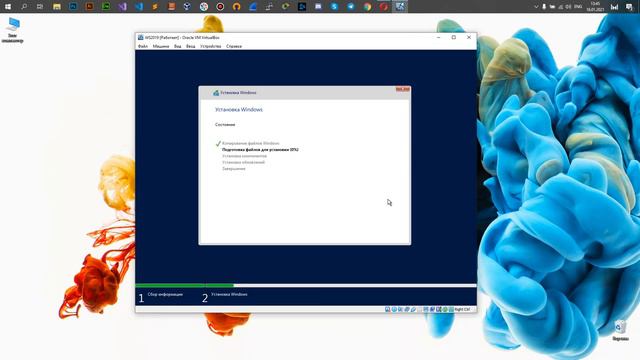Launch Visual Studio (purple) from the taskbar
This screenshot has height=360, width=640.
click(x=122, y=7)
